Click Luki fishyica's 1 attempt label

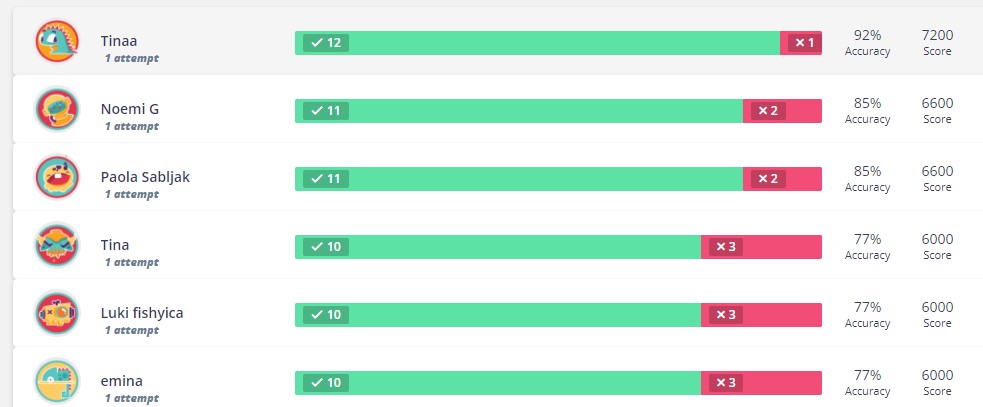pyautogui.click(x=132, y=330)
